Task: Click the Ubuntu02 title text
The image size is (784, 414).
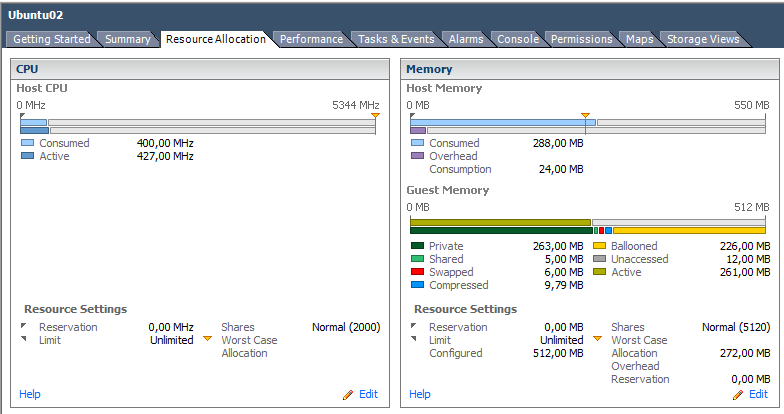Action: point(36,15)
